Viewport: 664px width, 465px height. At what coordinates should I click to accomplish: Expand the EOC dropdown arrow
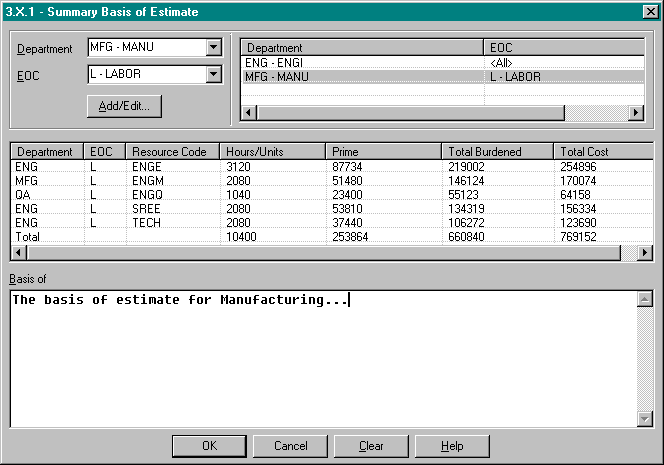click(212, 74)
